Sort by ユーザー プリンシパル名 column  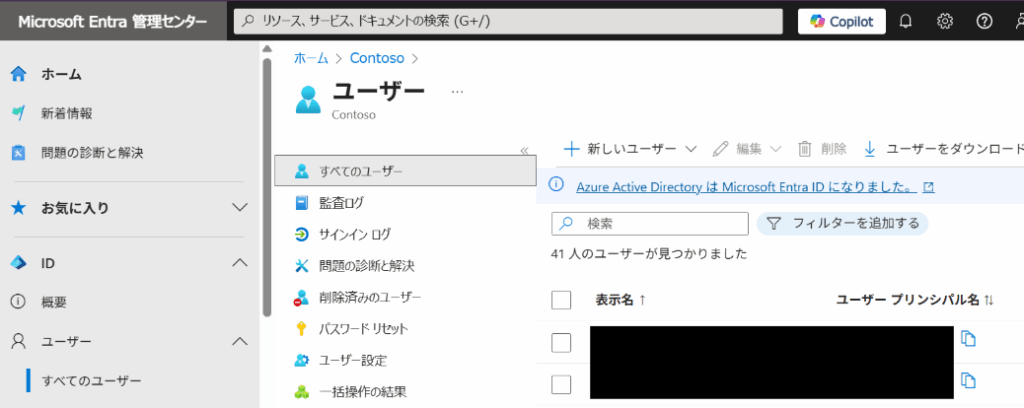[915, 300]
